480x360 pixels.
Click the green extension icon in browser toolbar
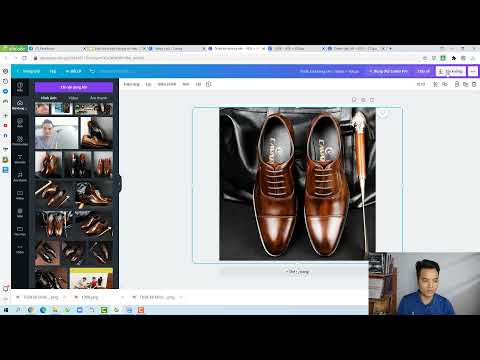[443, 58]
